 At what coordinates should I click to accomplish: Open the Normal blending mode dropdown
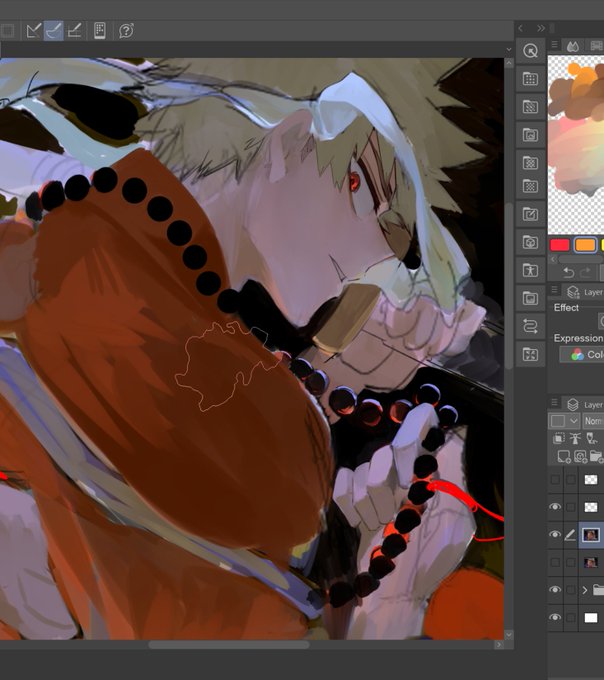click(593, 421)
